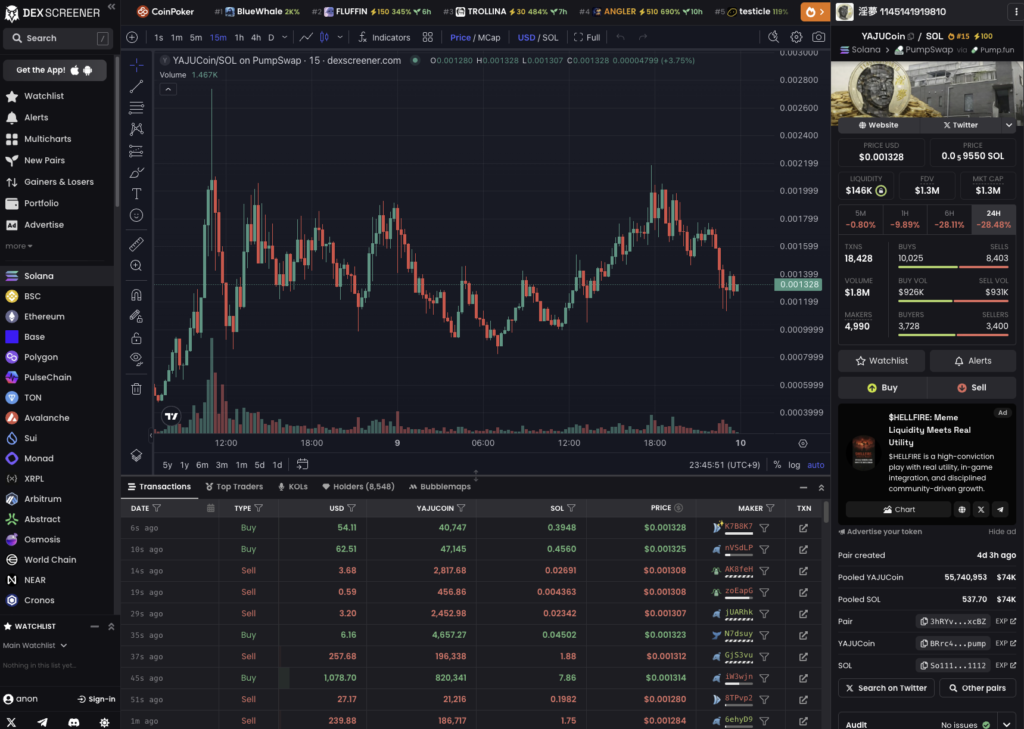The height and width of the screenshot is (729, 1024).
Task: Open Other pairs for this token
Action: pyautogui.click(x=978, y=687)
